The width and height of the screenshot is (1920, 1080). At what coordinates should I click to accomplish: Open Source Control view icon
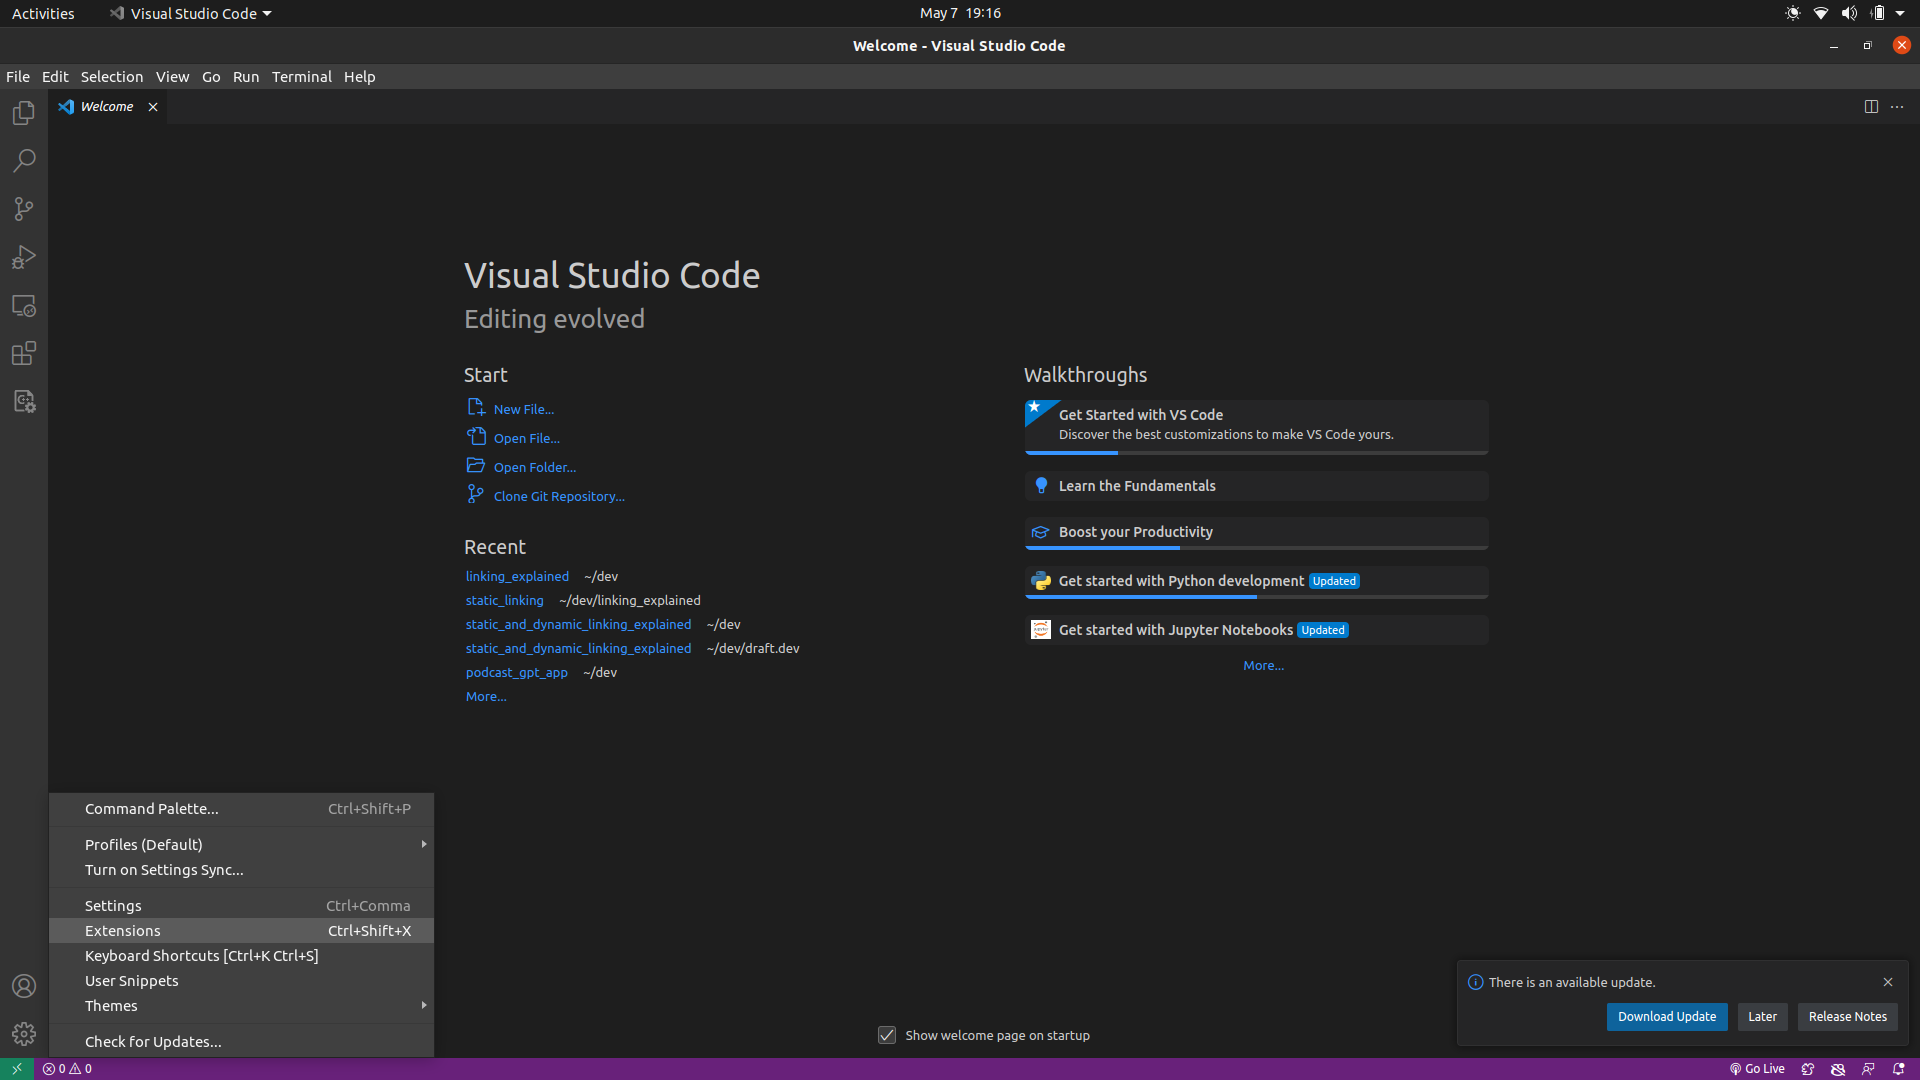[x=24, y=209]
